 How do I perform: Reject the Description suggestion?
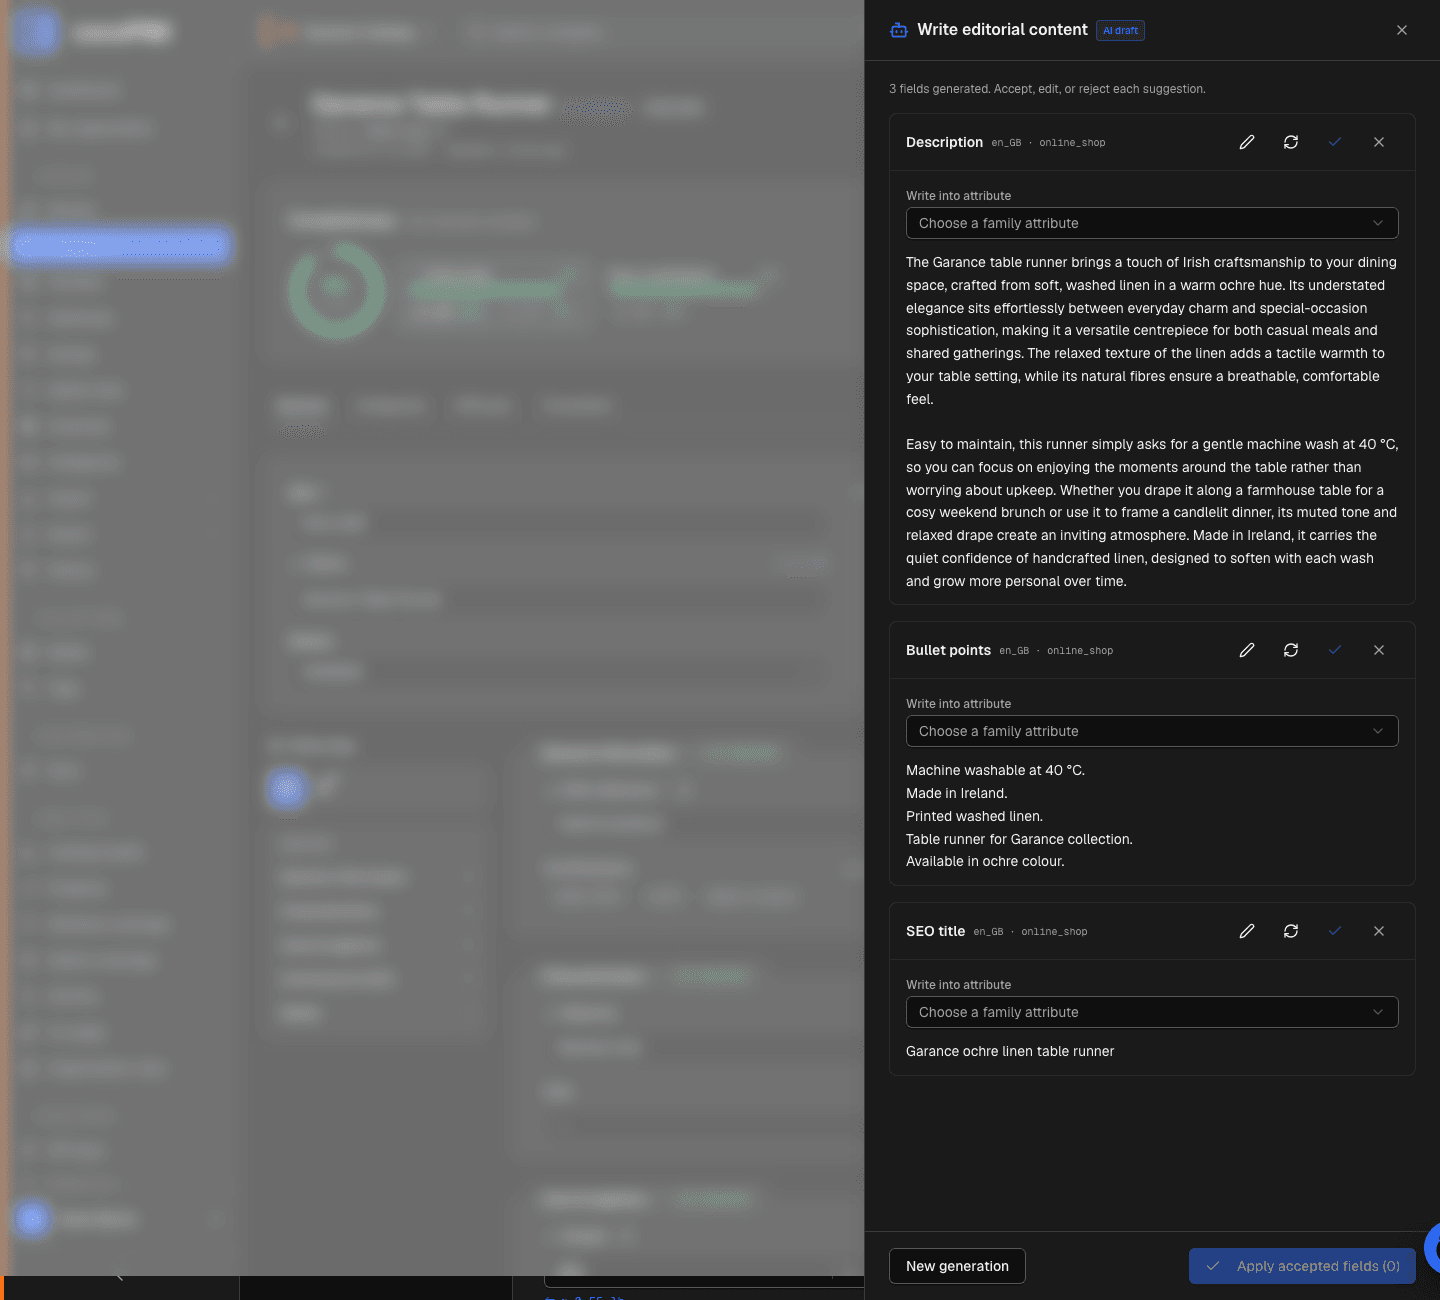point(1379,142)
